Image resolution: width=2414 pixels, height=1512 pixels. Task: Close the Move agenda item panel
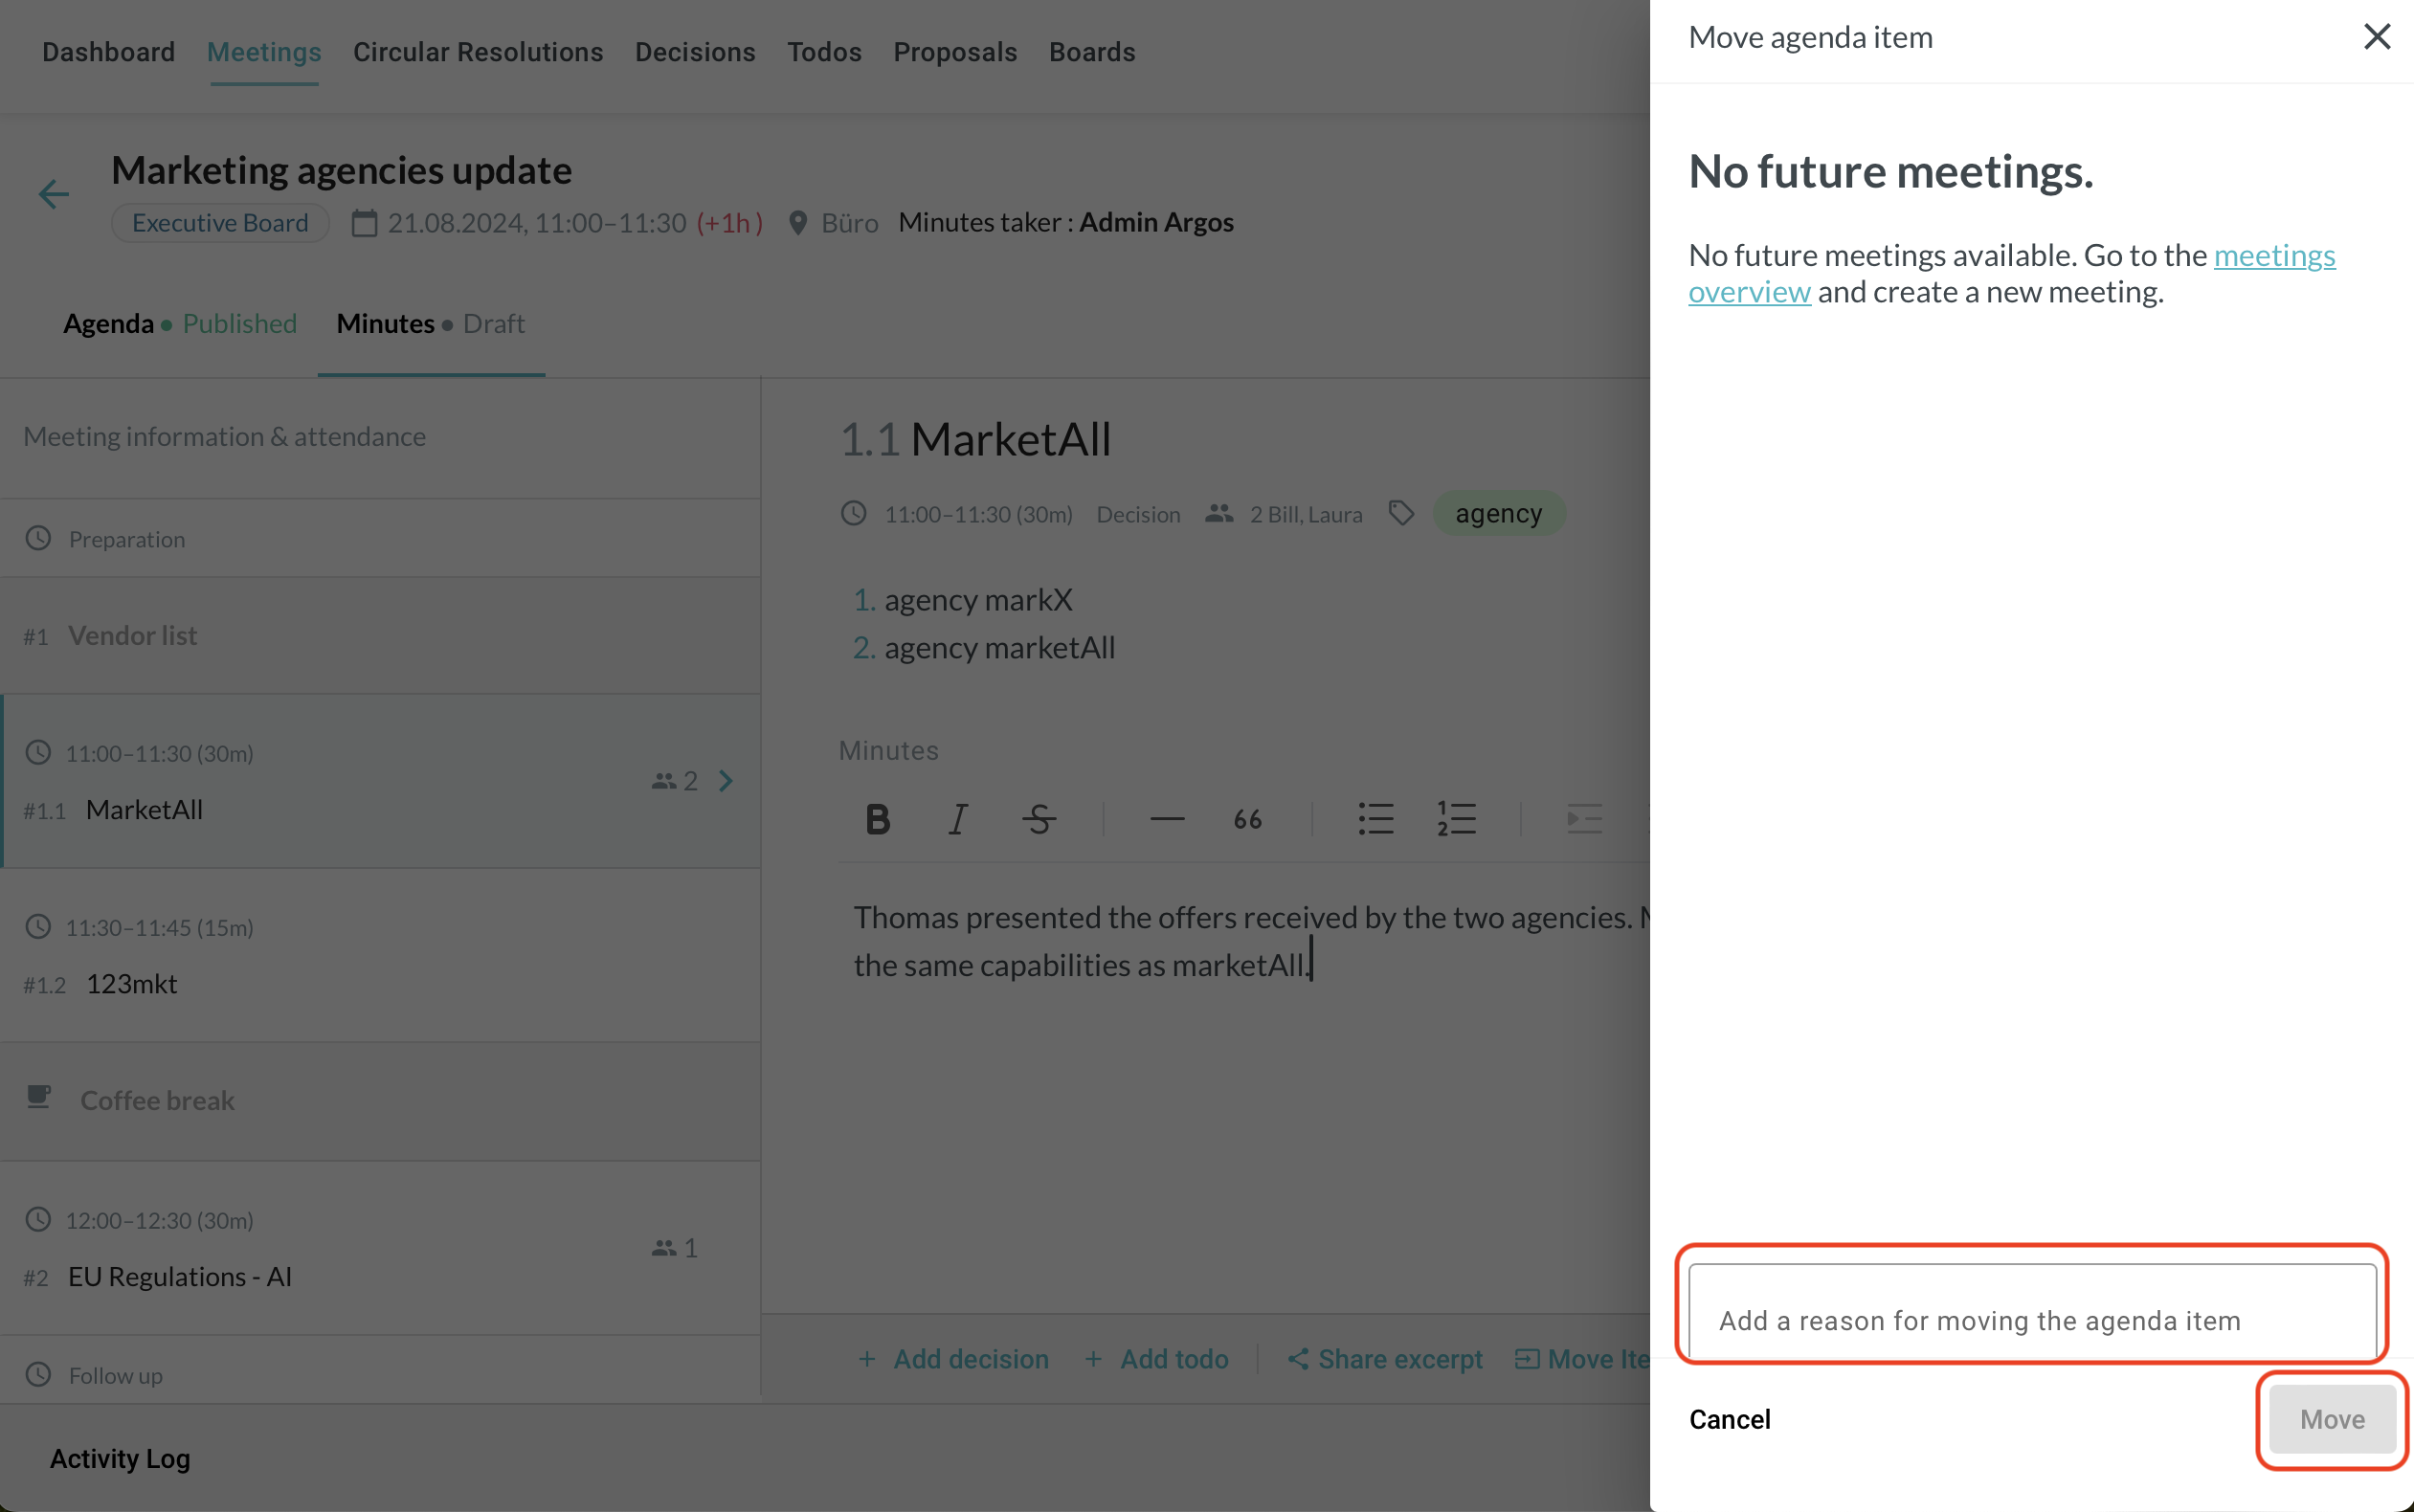click(x=2376, y=37)
